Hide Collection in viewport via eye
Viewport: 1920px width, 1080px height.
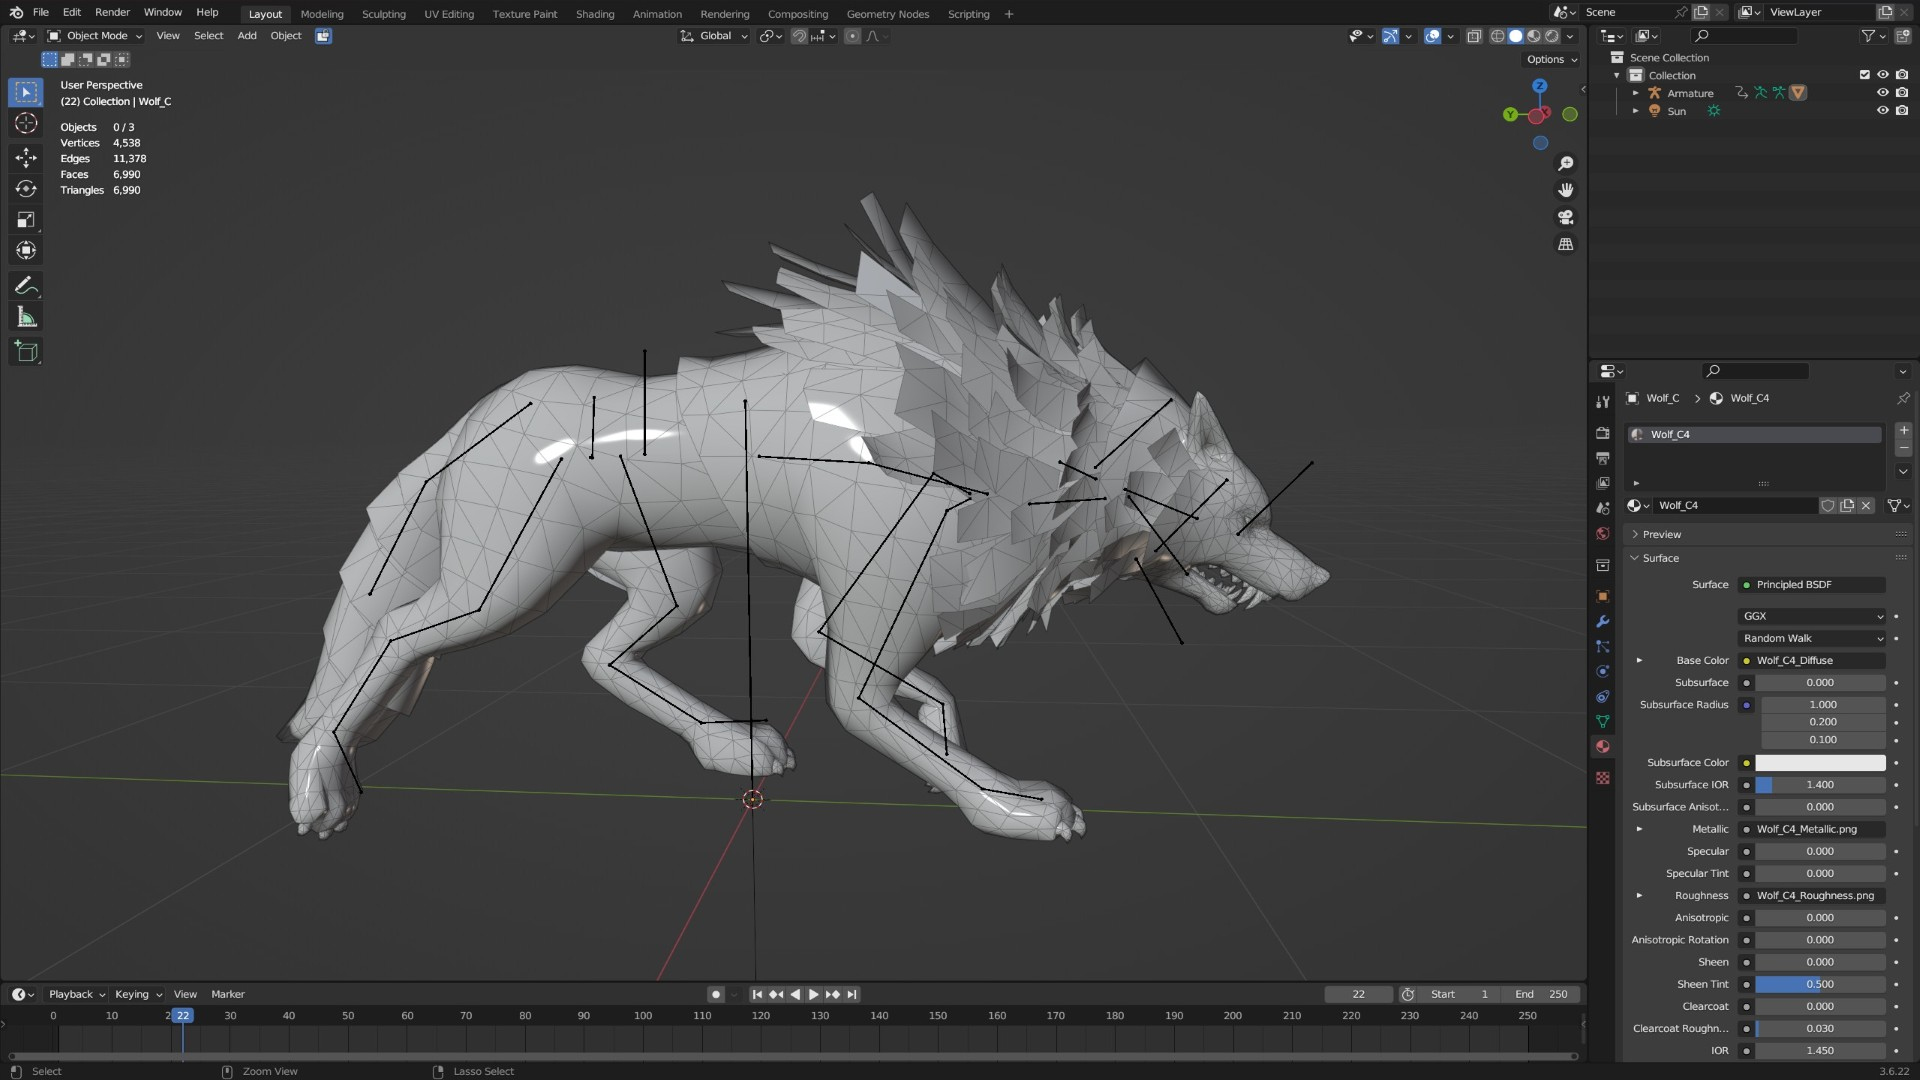pos(1882,75)
